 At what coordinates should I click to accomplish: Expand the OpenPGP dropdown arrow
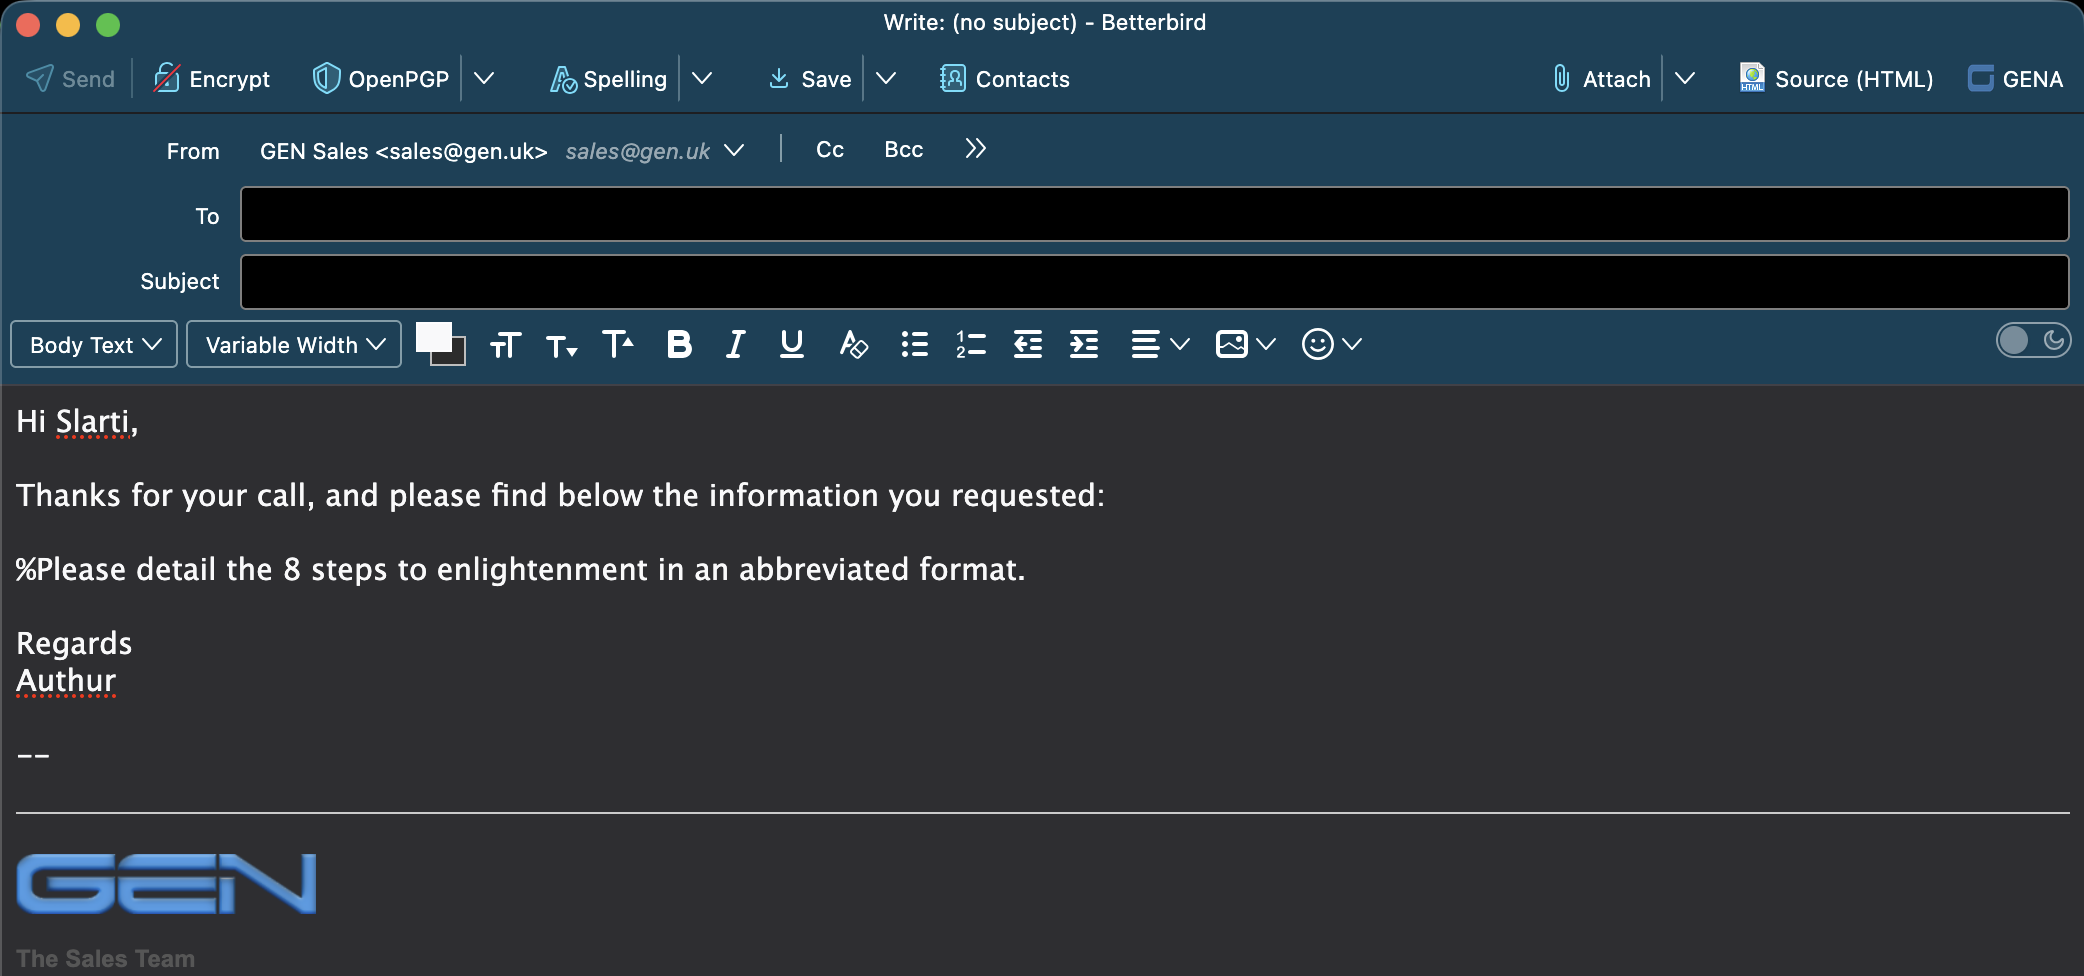(x=484, y=79)
